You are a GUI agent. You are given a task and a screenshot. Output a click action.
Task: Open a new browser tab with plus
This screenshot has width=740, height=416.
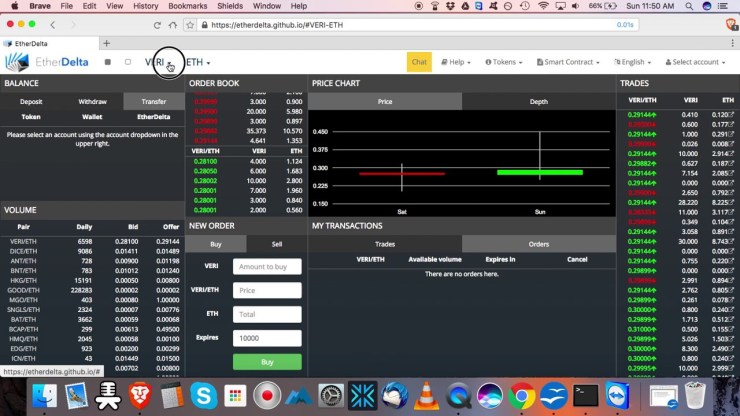click(x=107, y=43)
